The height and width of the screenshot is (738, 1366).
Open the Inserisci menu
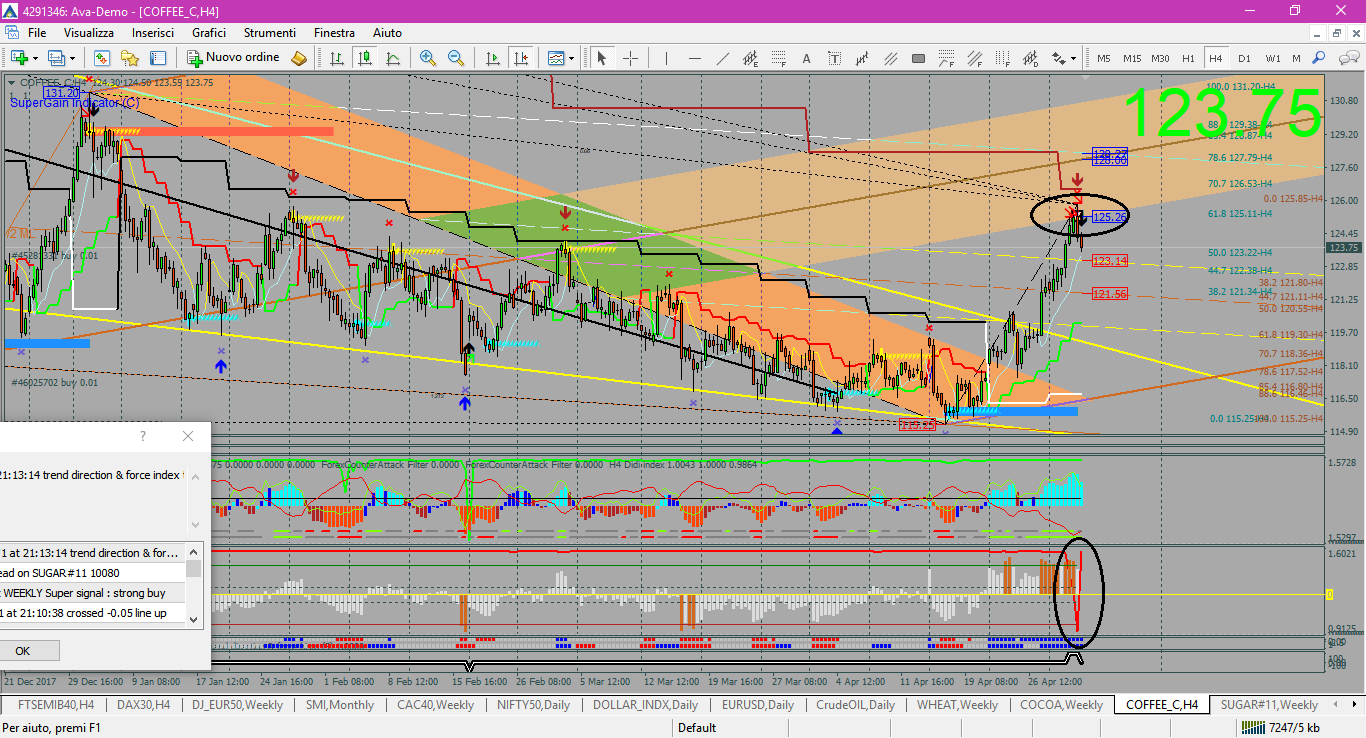click(x=152, y=33)
